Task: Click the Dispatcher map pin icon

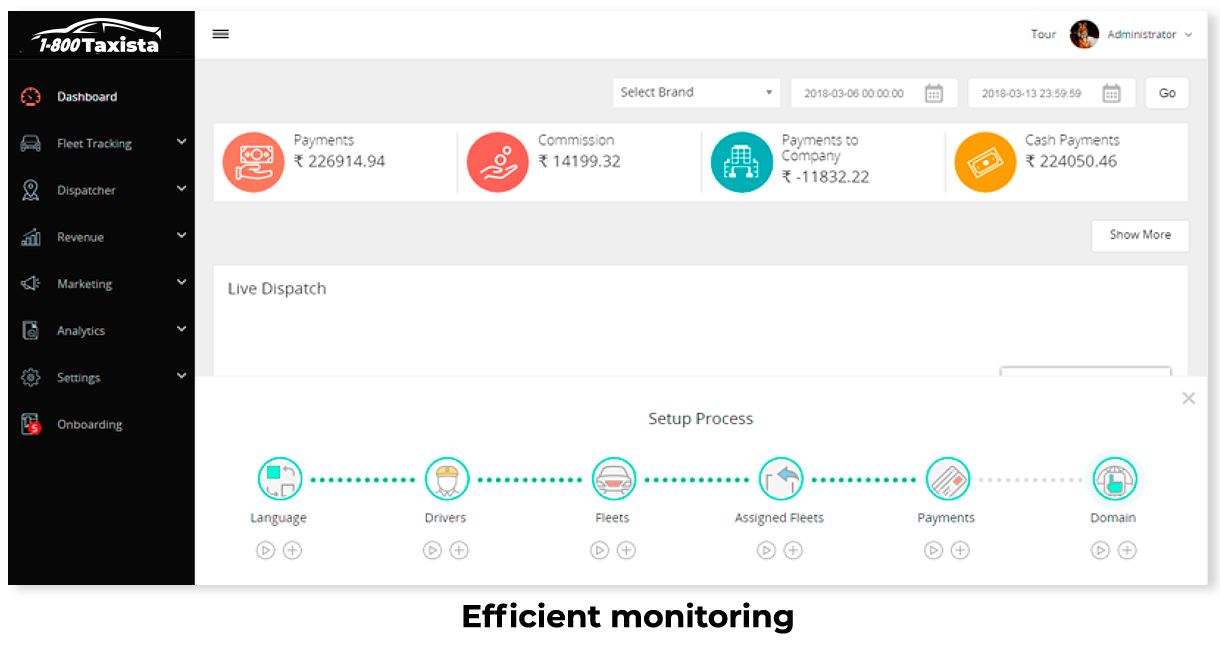Action: pos(31,190)
